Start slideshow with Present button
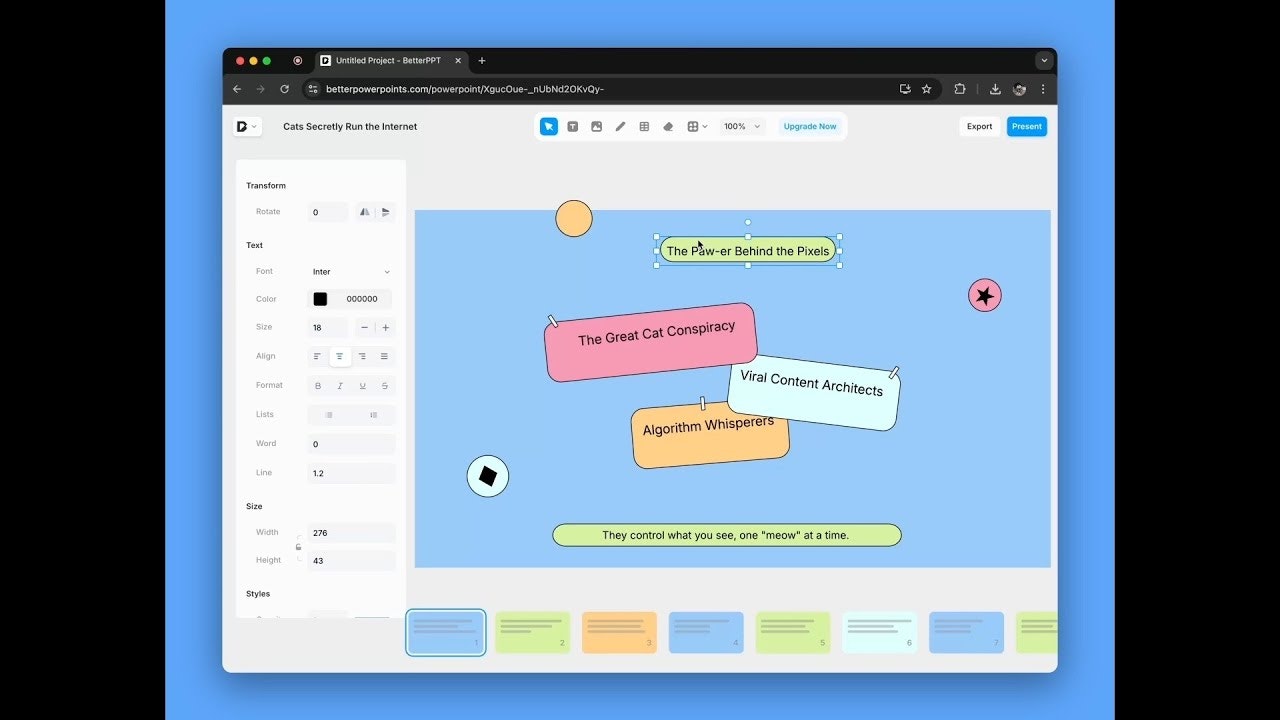Viewport: 1280px width, 720px height. tap(1027, 127)
